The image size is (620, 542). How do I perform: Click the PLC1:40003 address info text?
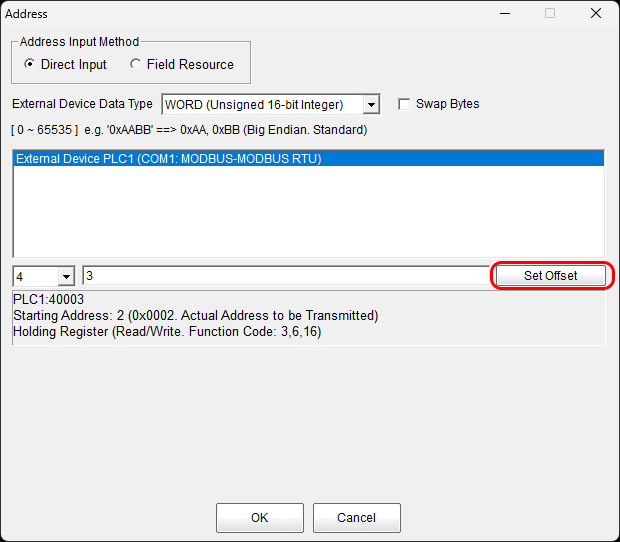48,300
